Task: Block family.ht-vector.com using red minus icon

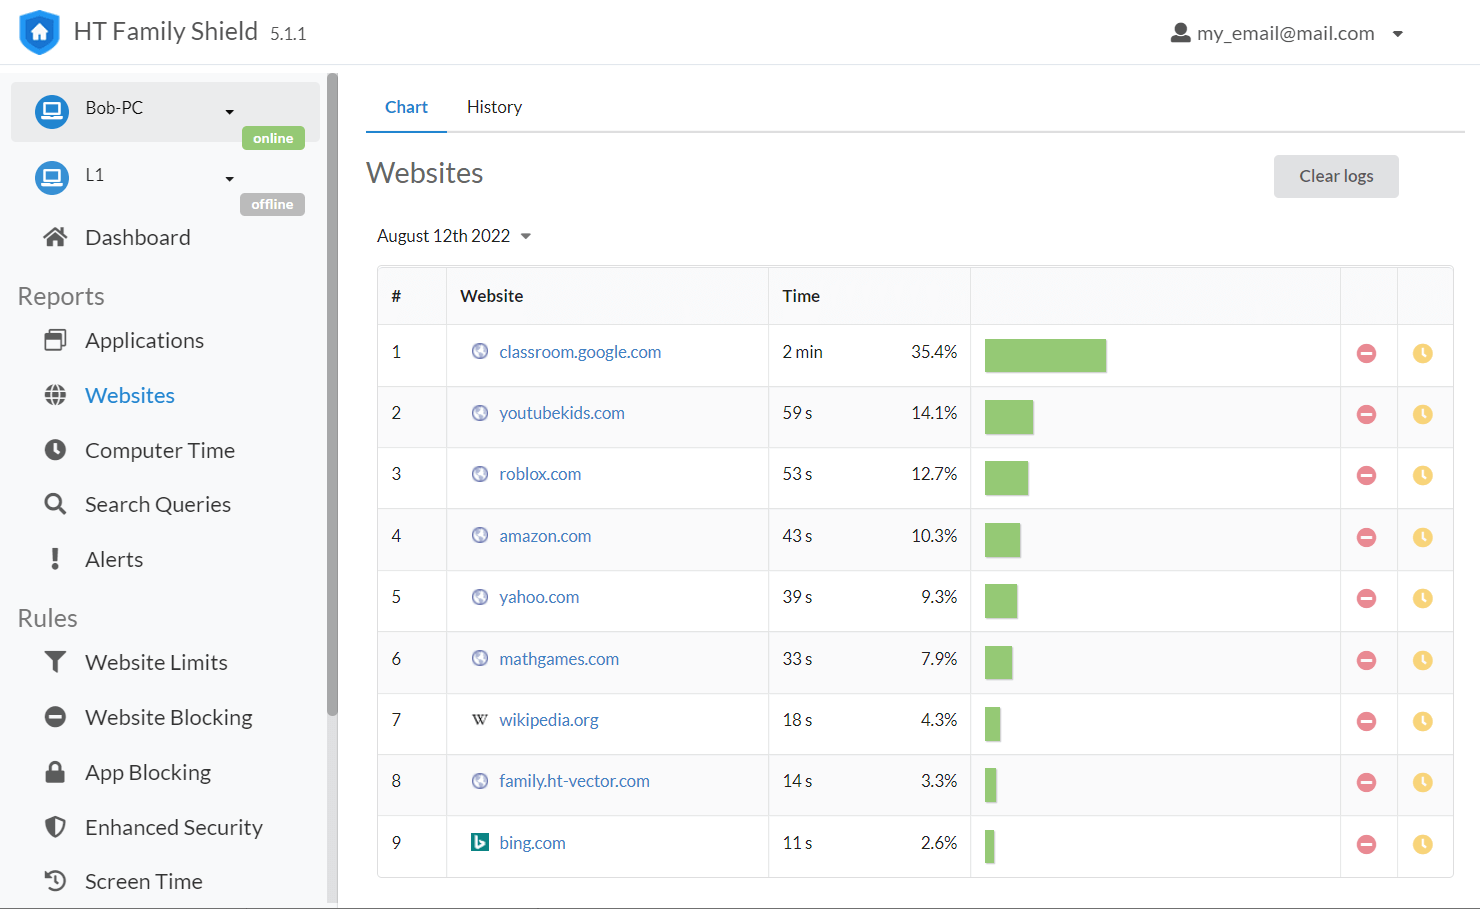Action: (x=1366, y=782)
